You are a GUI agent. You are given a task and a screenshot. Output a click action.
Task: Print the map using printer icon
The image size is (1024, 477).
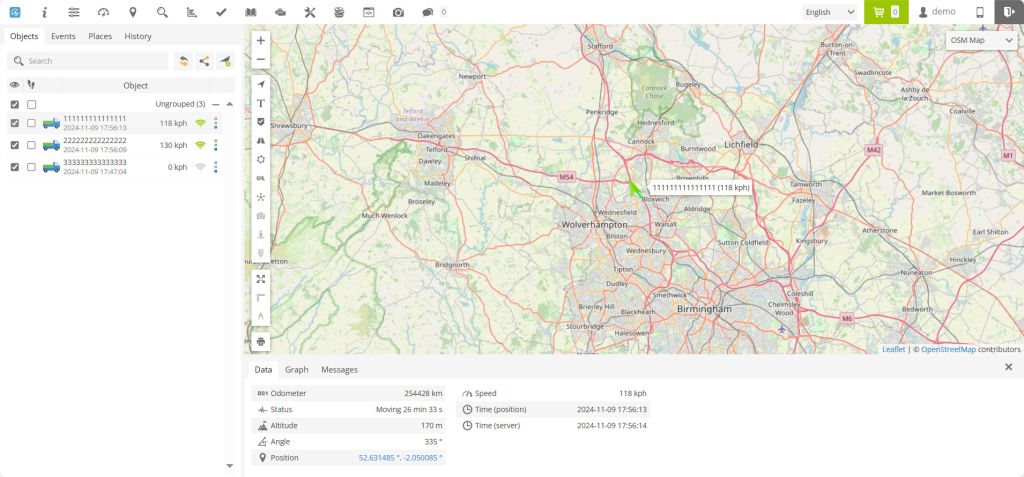point(261,341)
